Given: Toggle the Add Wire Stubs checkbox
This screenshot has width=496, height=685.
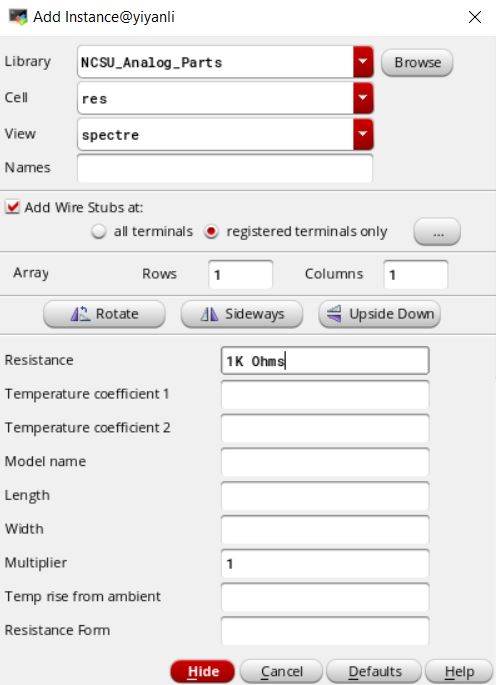Looking at the screenshot, I should (x=13, y=207).
